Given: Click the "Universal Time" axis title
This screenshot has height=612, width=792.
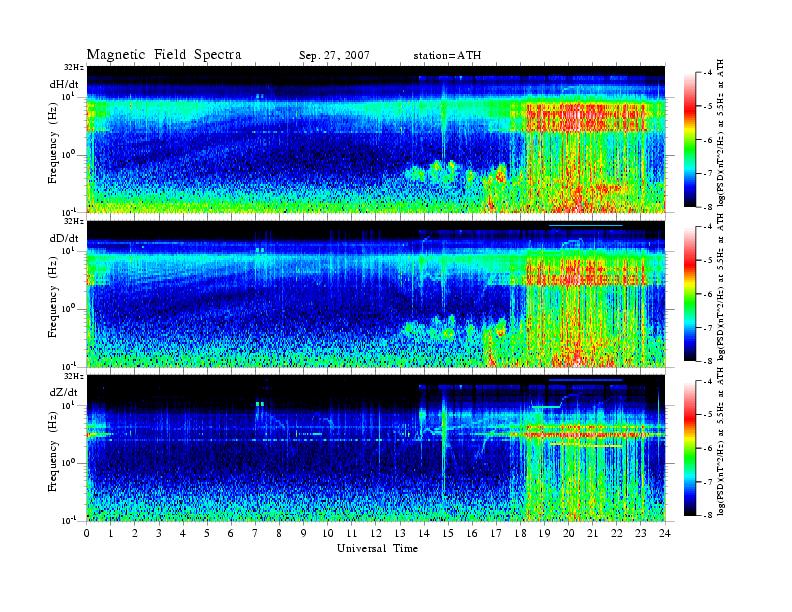Looking at the screenshot, I should [377, 548].
